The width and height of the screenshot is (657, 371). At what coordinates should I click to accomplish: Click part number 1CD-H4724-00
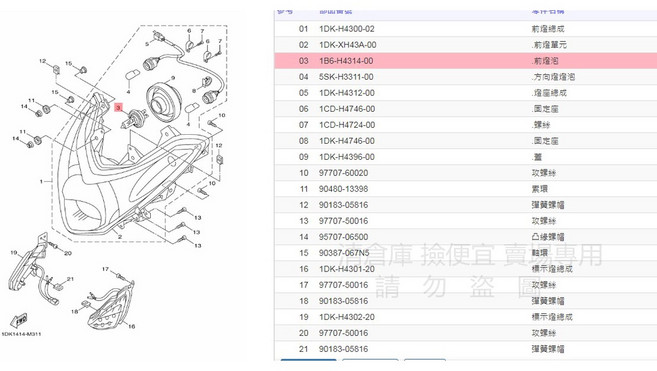pyautogui.click(x=347, y=125)
